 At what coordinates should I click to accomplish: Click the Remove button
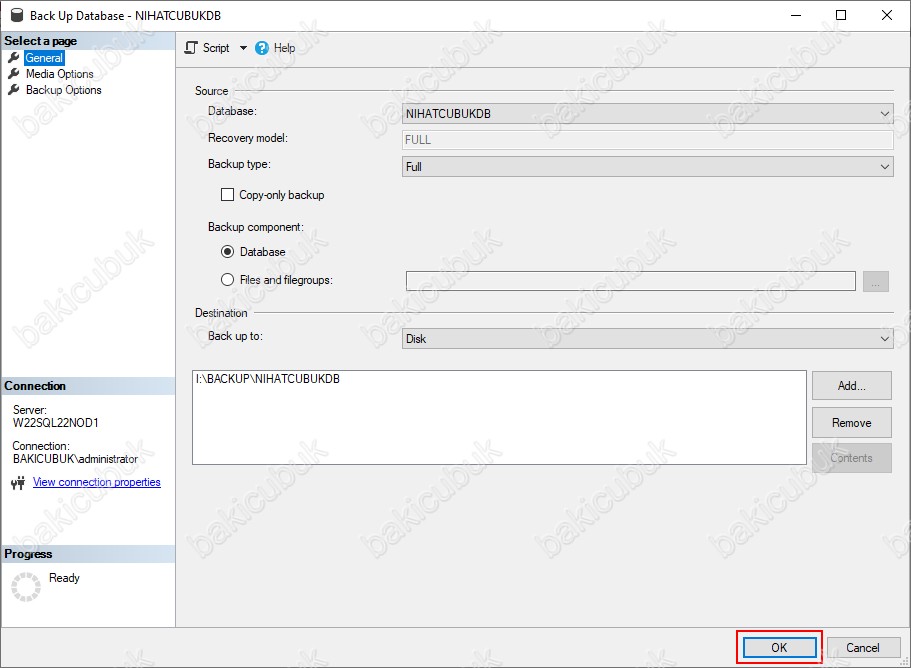pyautogui.click(x=852, y=423)
